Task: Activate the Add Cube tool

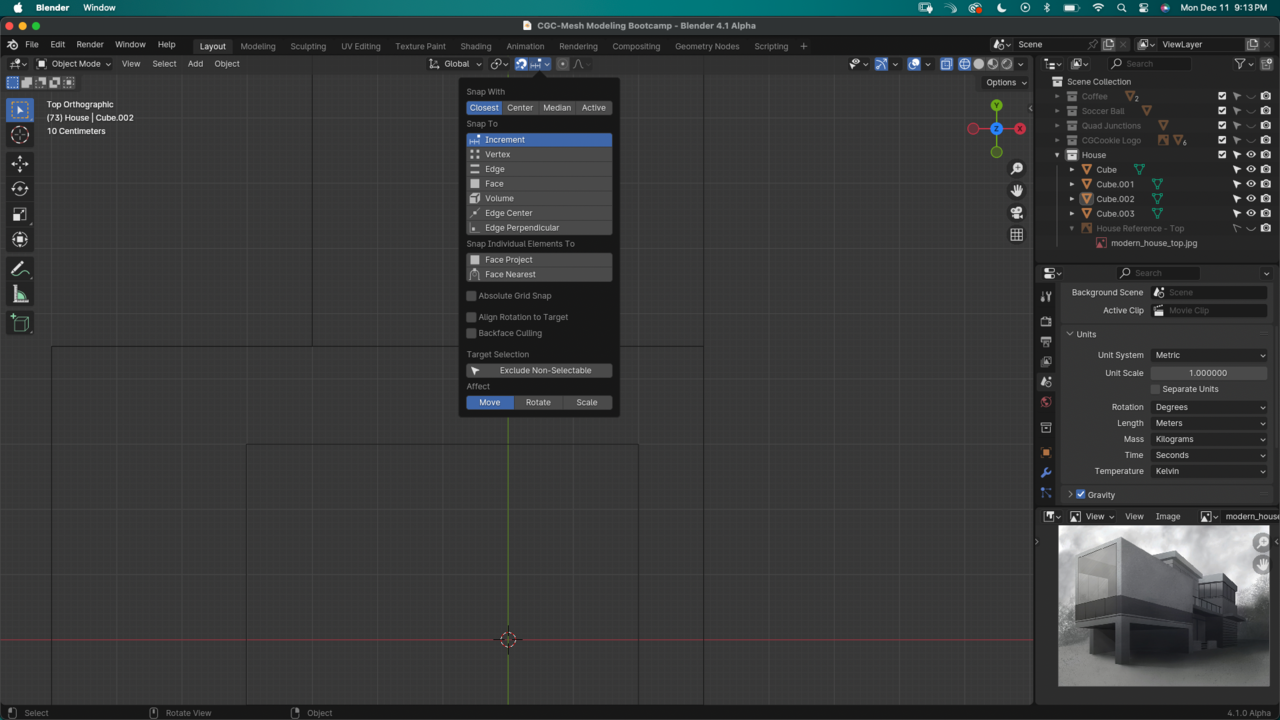Action: [x=20, y=322]
